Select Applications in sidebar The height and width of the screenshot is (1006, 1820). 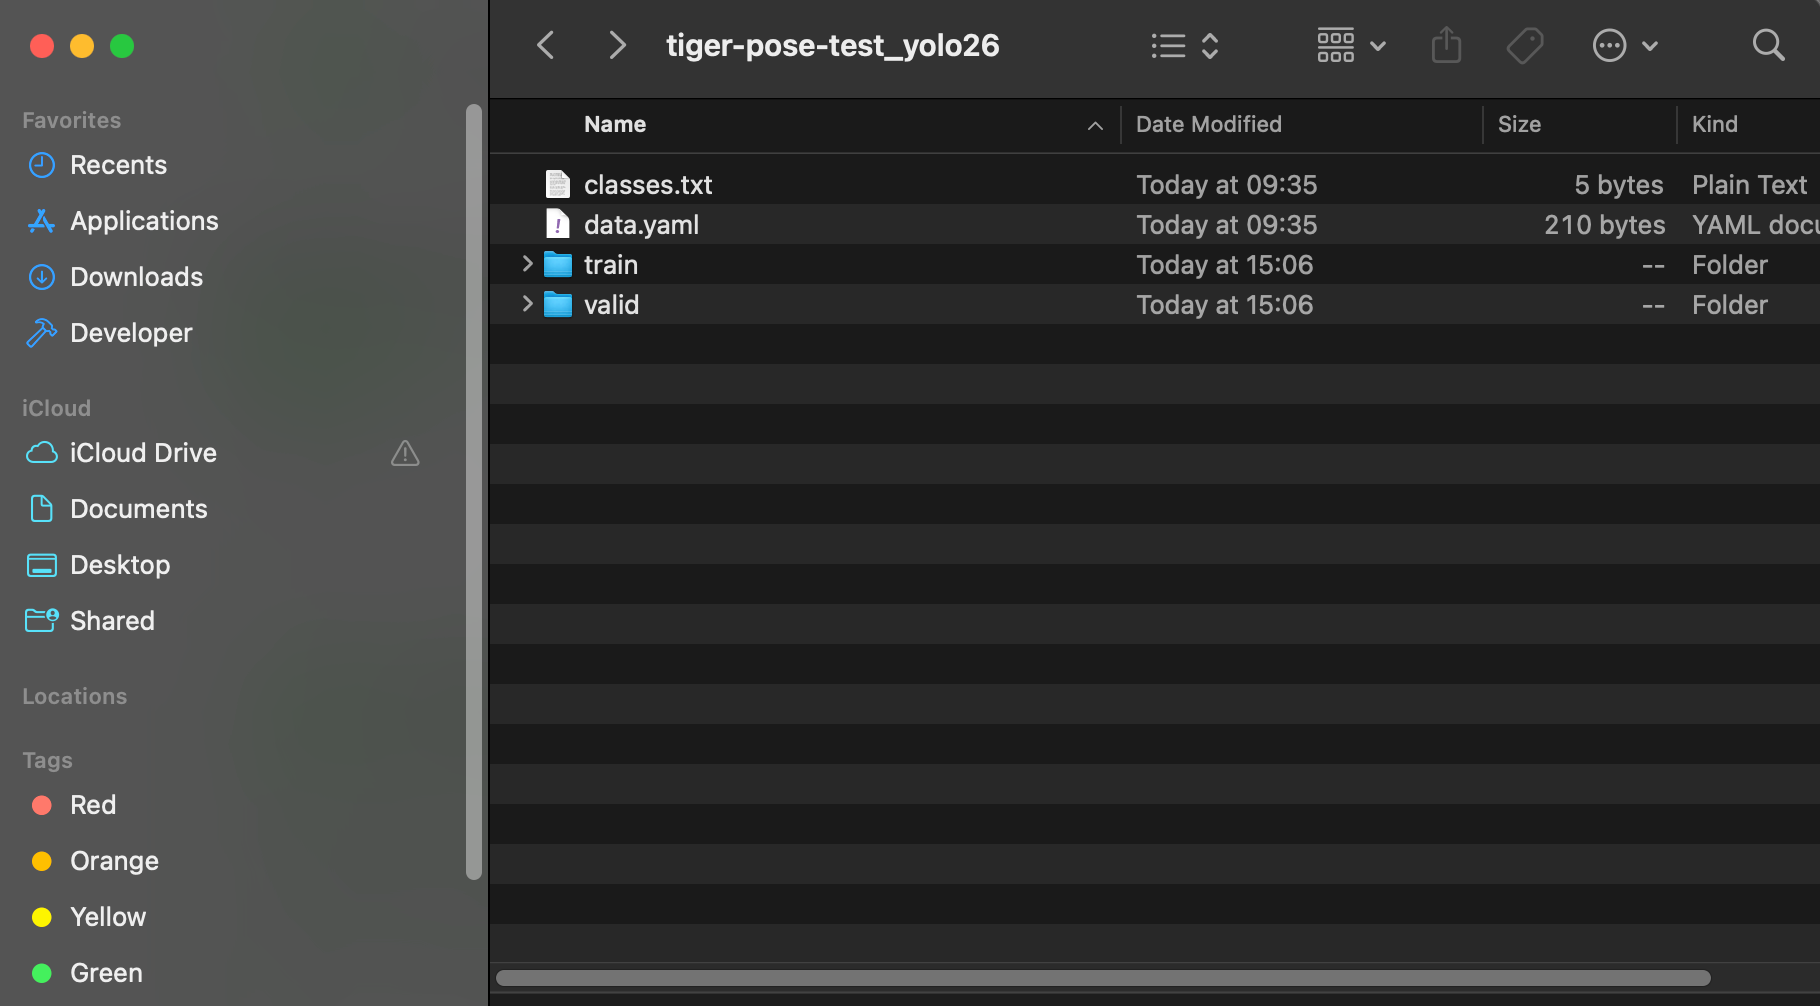(x=144, y=221)
